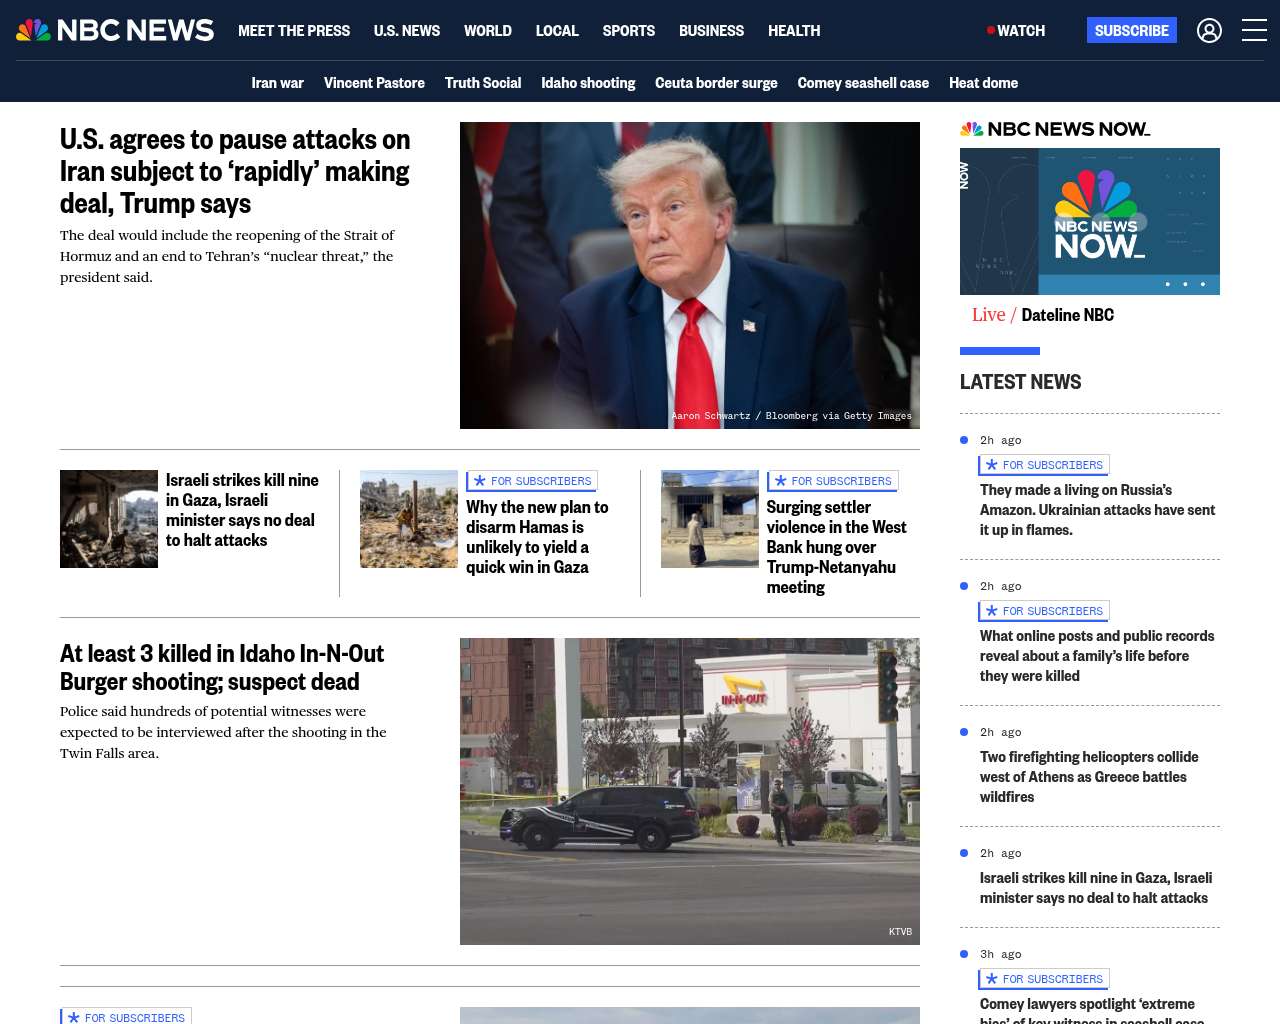The width and height of the screenshot is (1280, 1024).
Task: Read the Idaho In-N-Out shooting headline
Action: click(x=222, y=667)
